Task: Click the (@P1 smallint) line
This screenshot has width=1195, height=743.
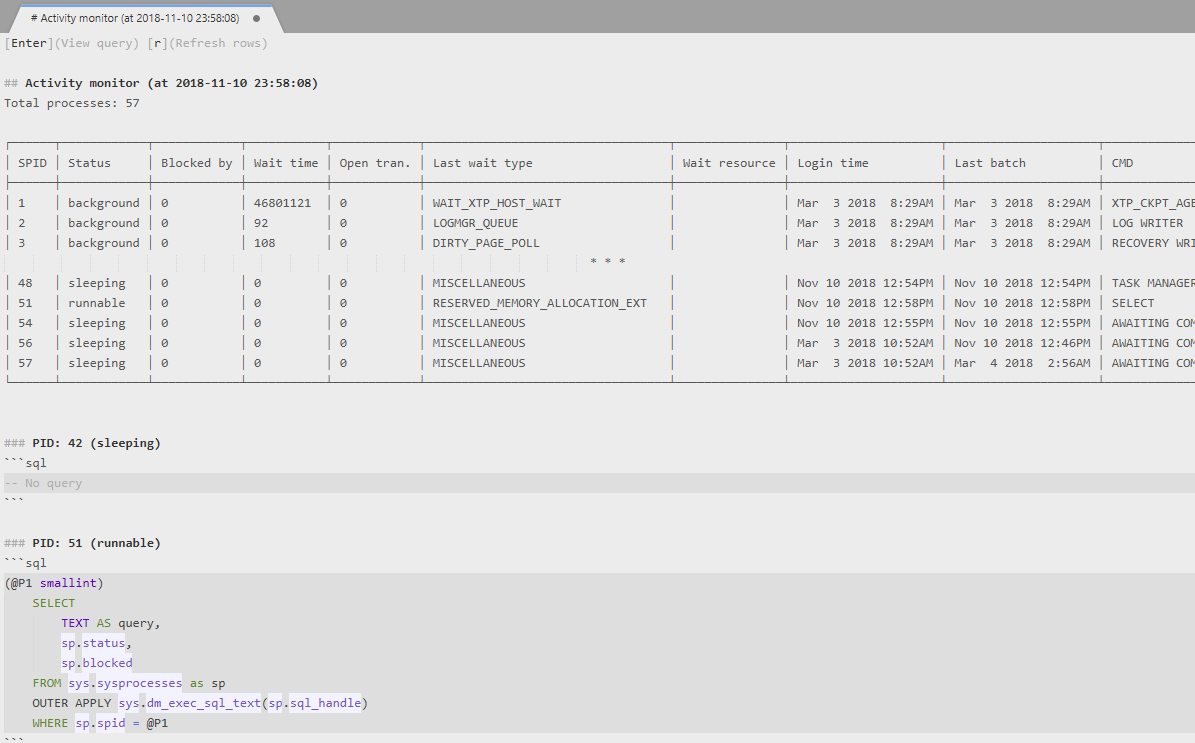Action: (x=54, y=583)
